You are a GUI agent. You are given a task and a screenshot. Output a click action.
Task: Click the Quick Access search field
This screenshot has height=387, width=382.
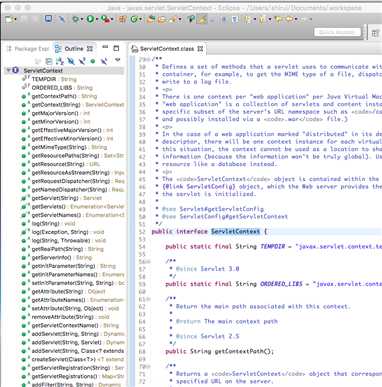[337, 32]
